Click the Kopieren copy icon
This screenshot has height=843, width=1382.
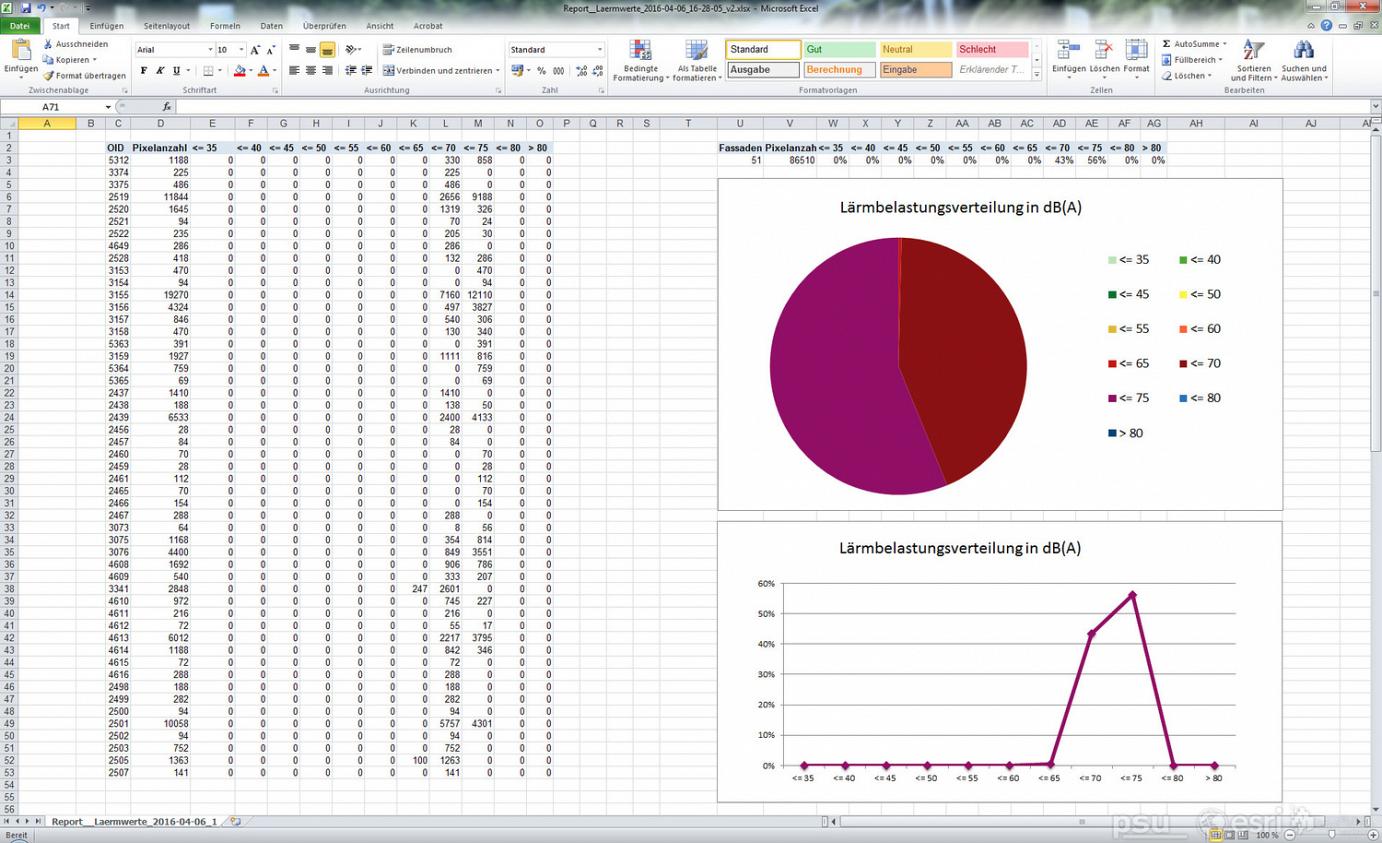(x=48, y=60)
